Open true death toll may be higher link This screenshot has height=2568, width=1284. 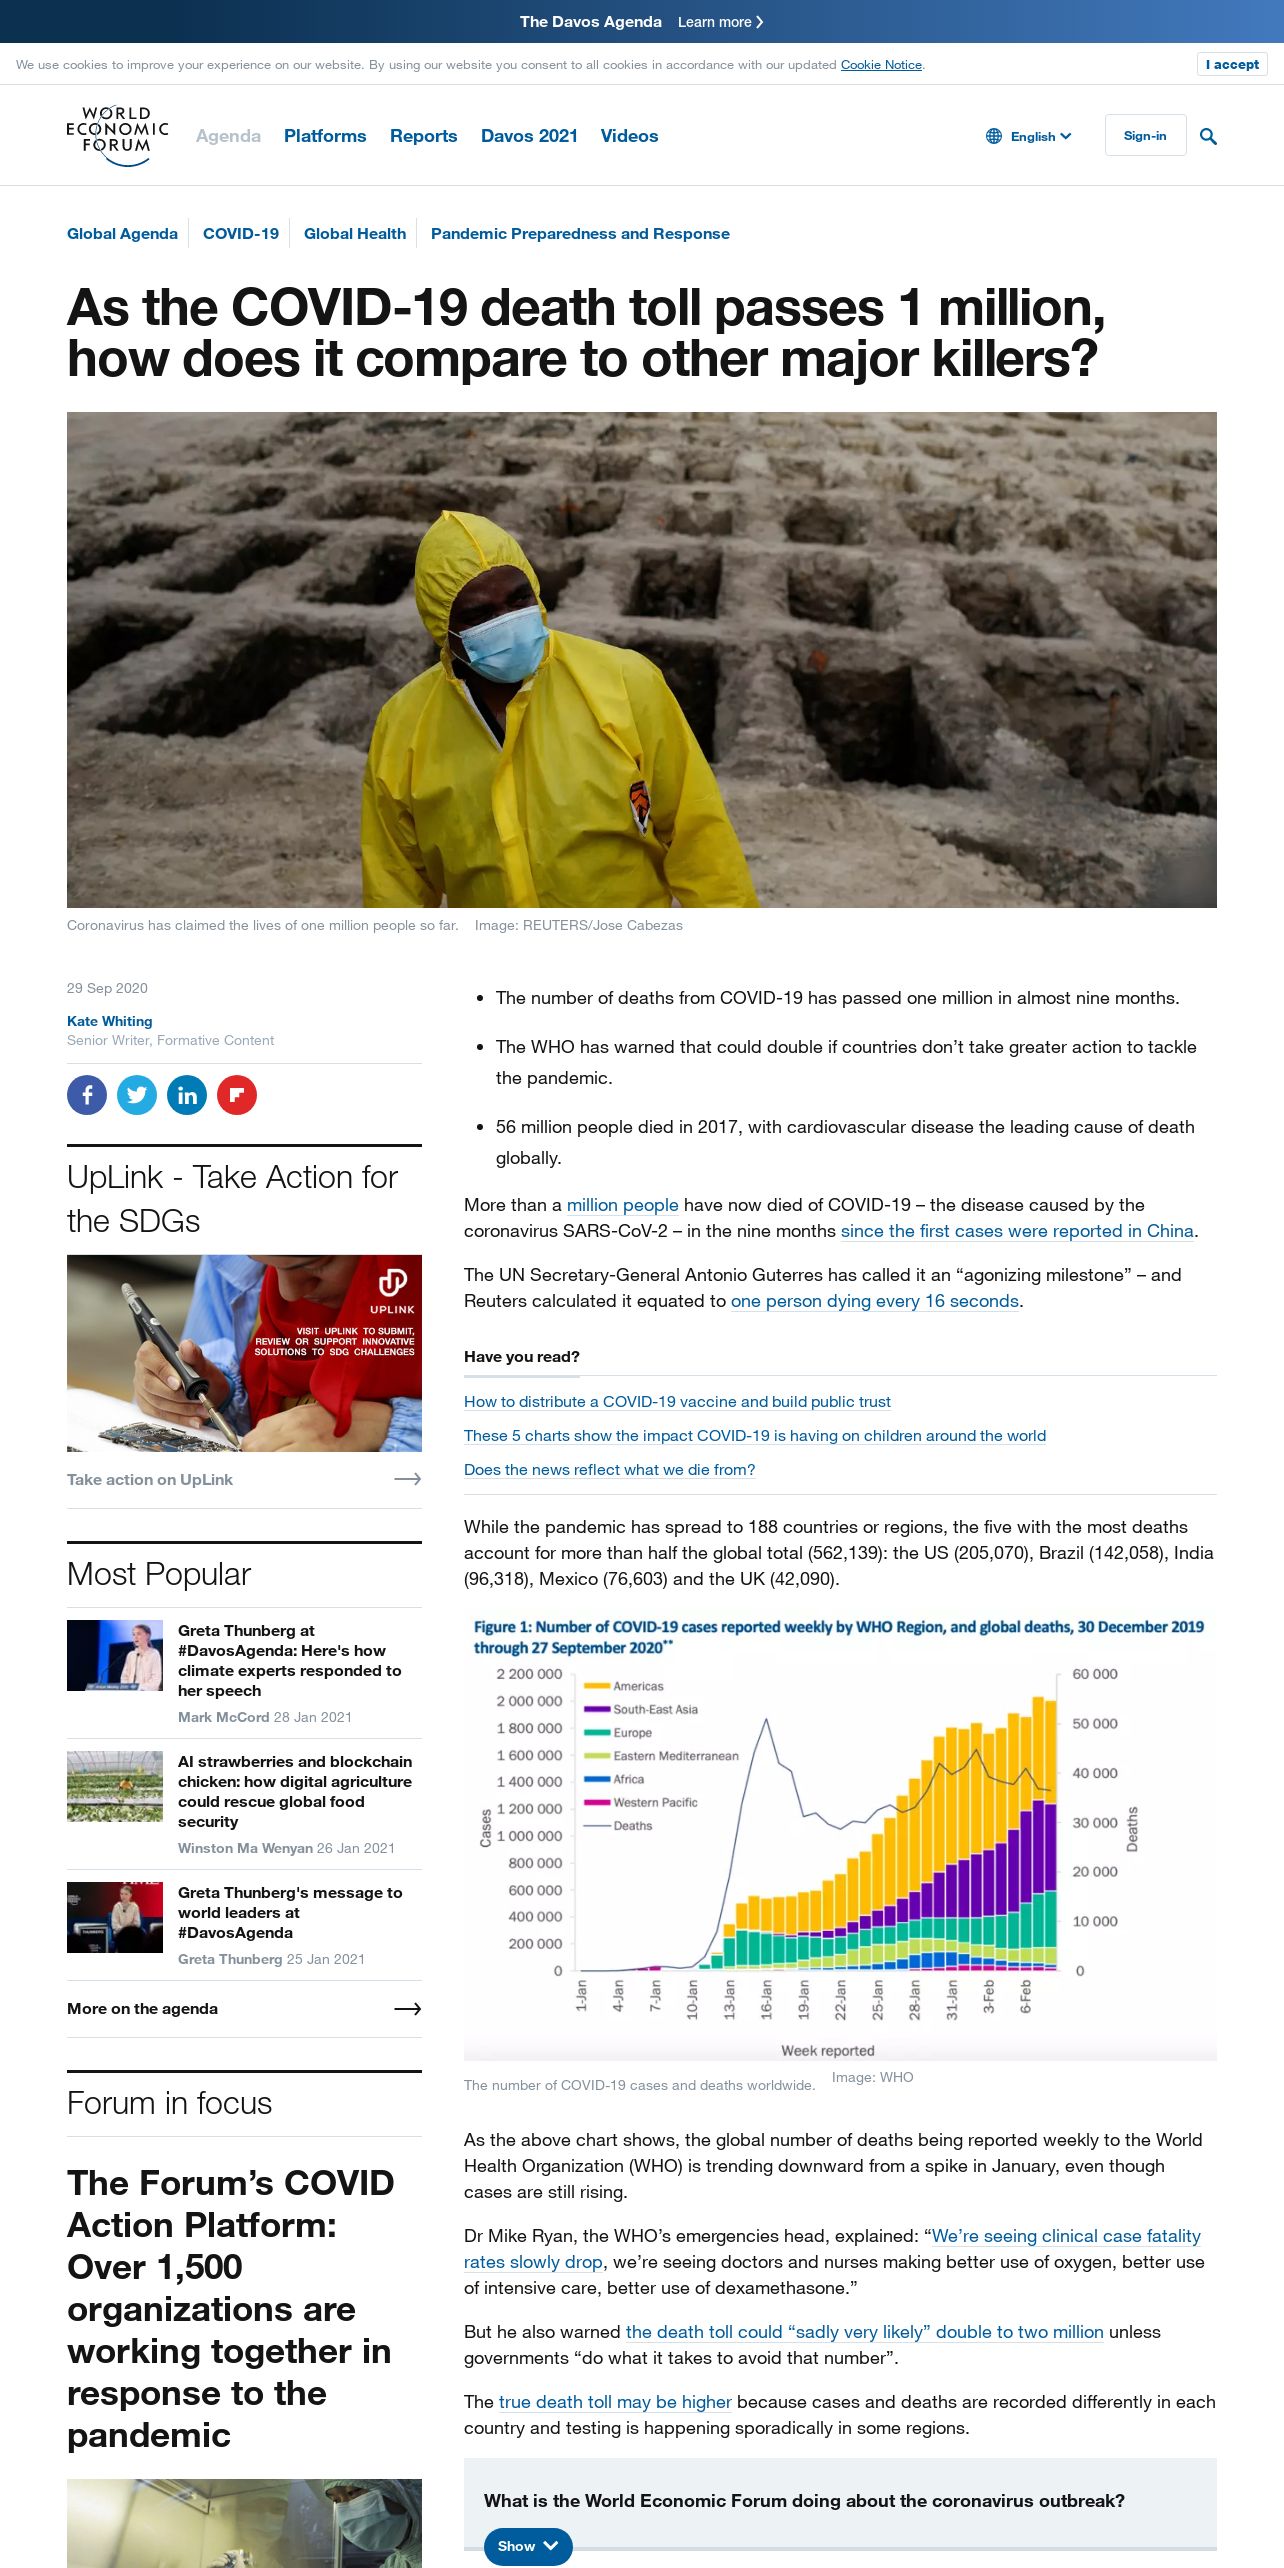(615, 2402)
